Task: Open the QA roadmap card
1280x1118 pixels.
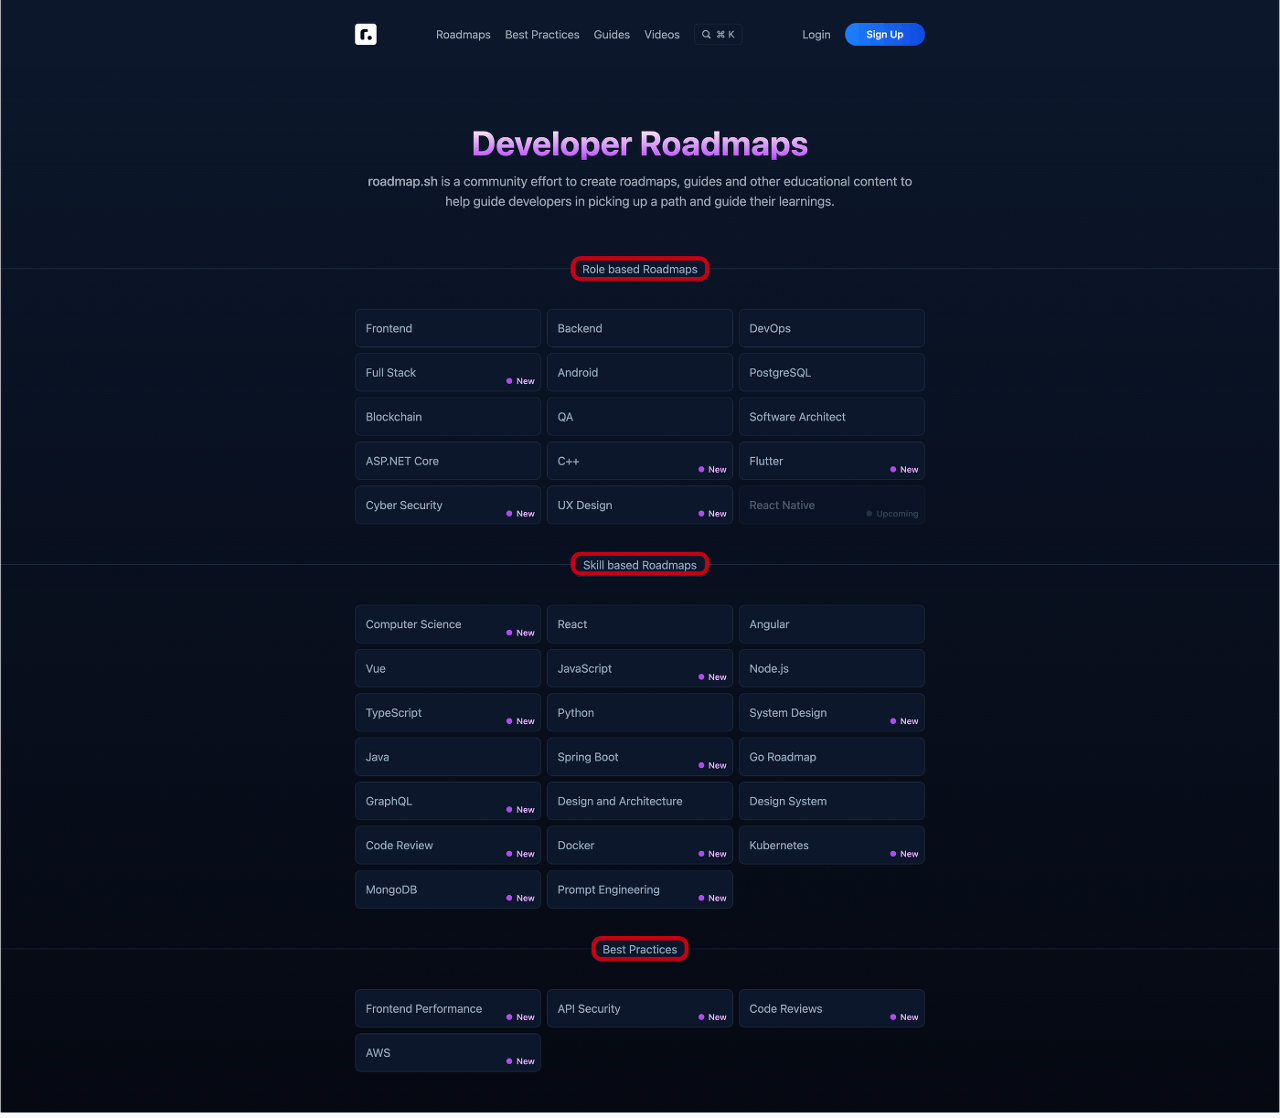Action: pos(640,417)
